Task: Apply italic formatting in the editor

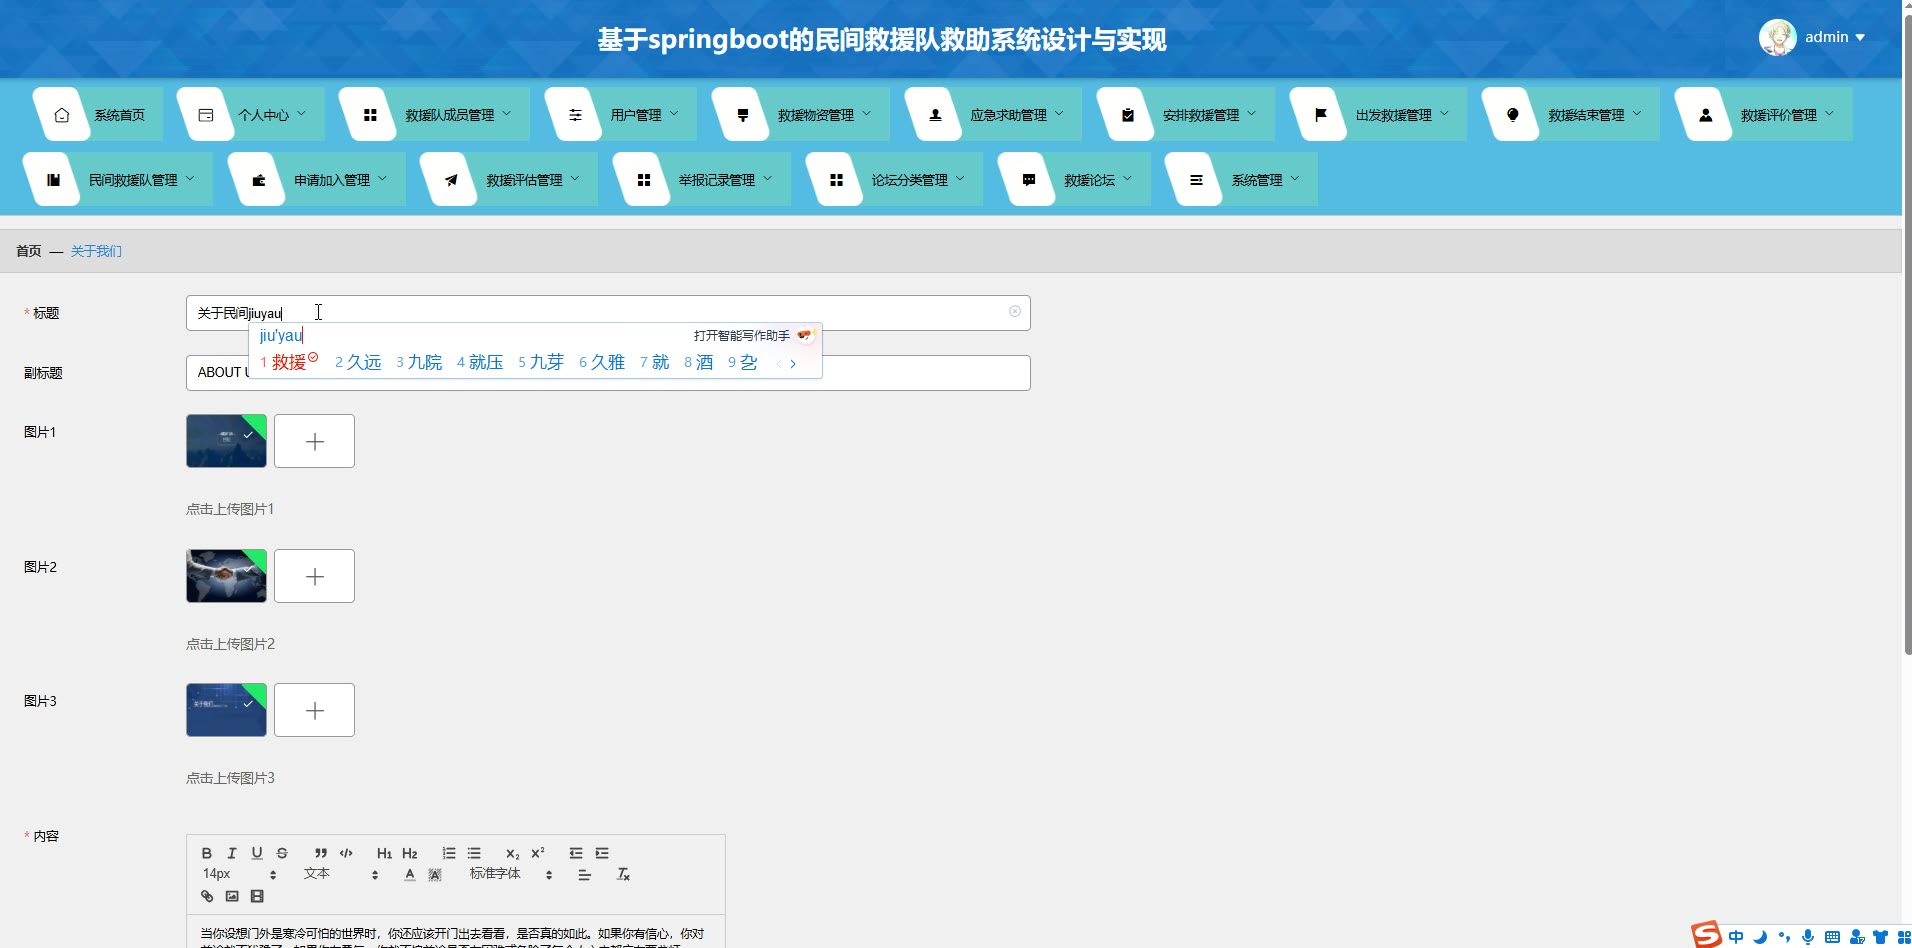Action: click(232, 853)
